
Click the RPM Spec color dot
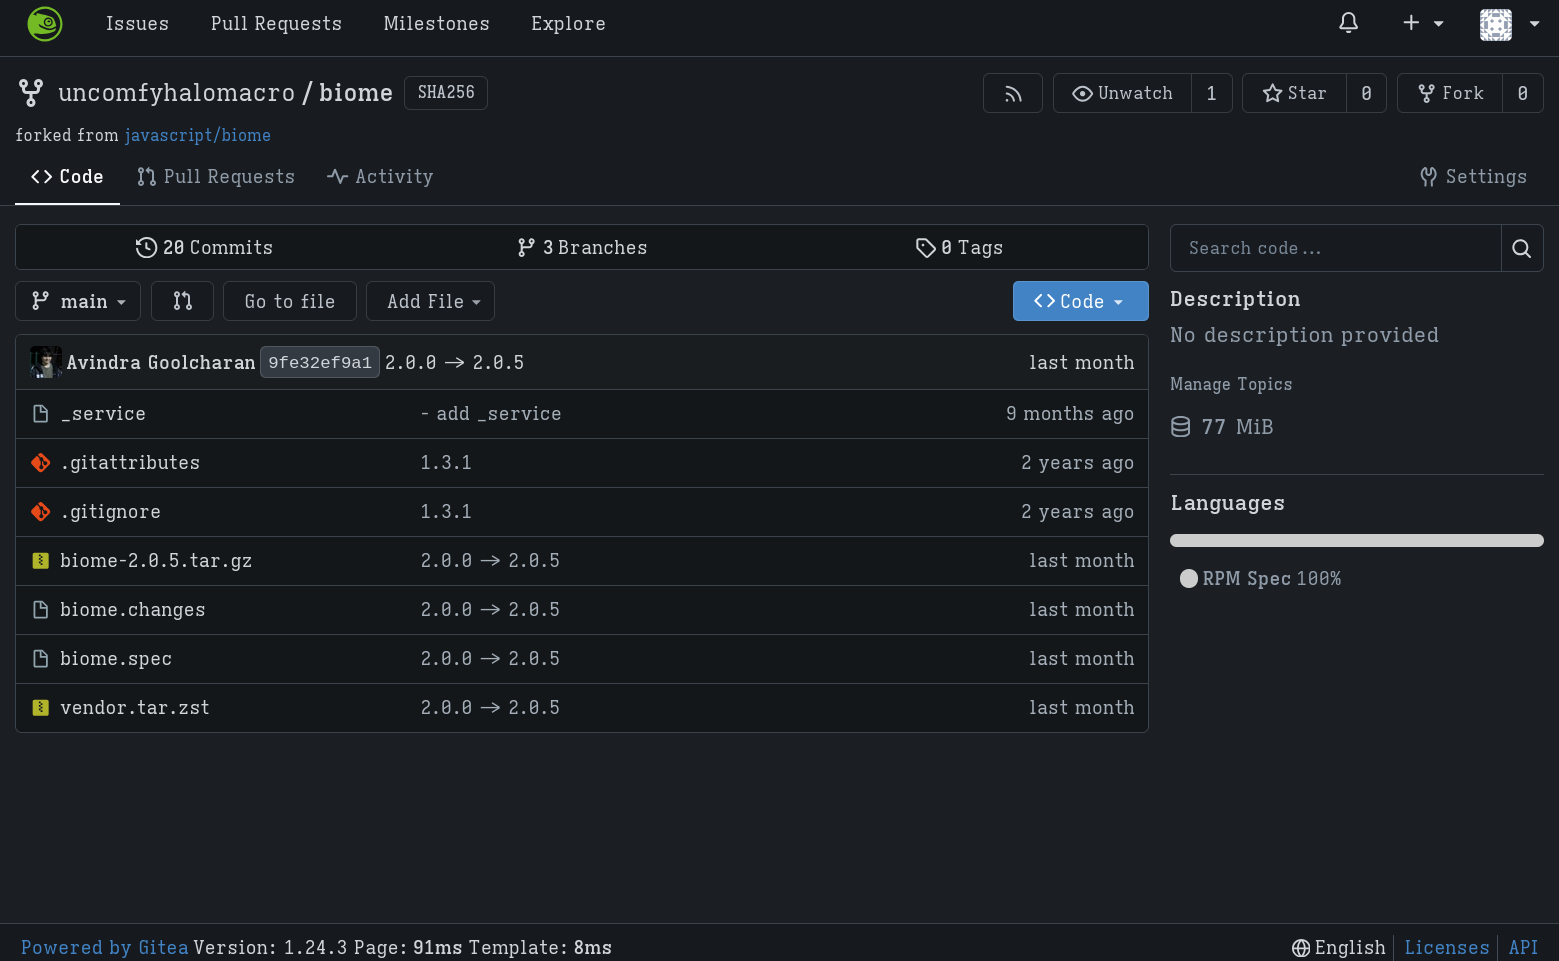pos(1189,579)
